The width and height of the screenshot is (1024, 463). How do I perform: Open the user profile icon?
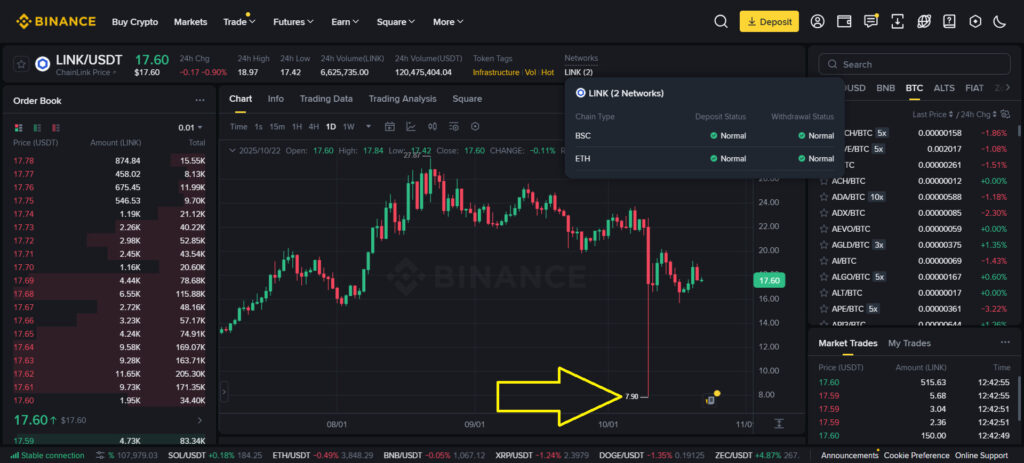coord(818,21)
